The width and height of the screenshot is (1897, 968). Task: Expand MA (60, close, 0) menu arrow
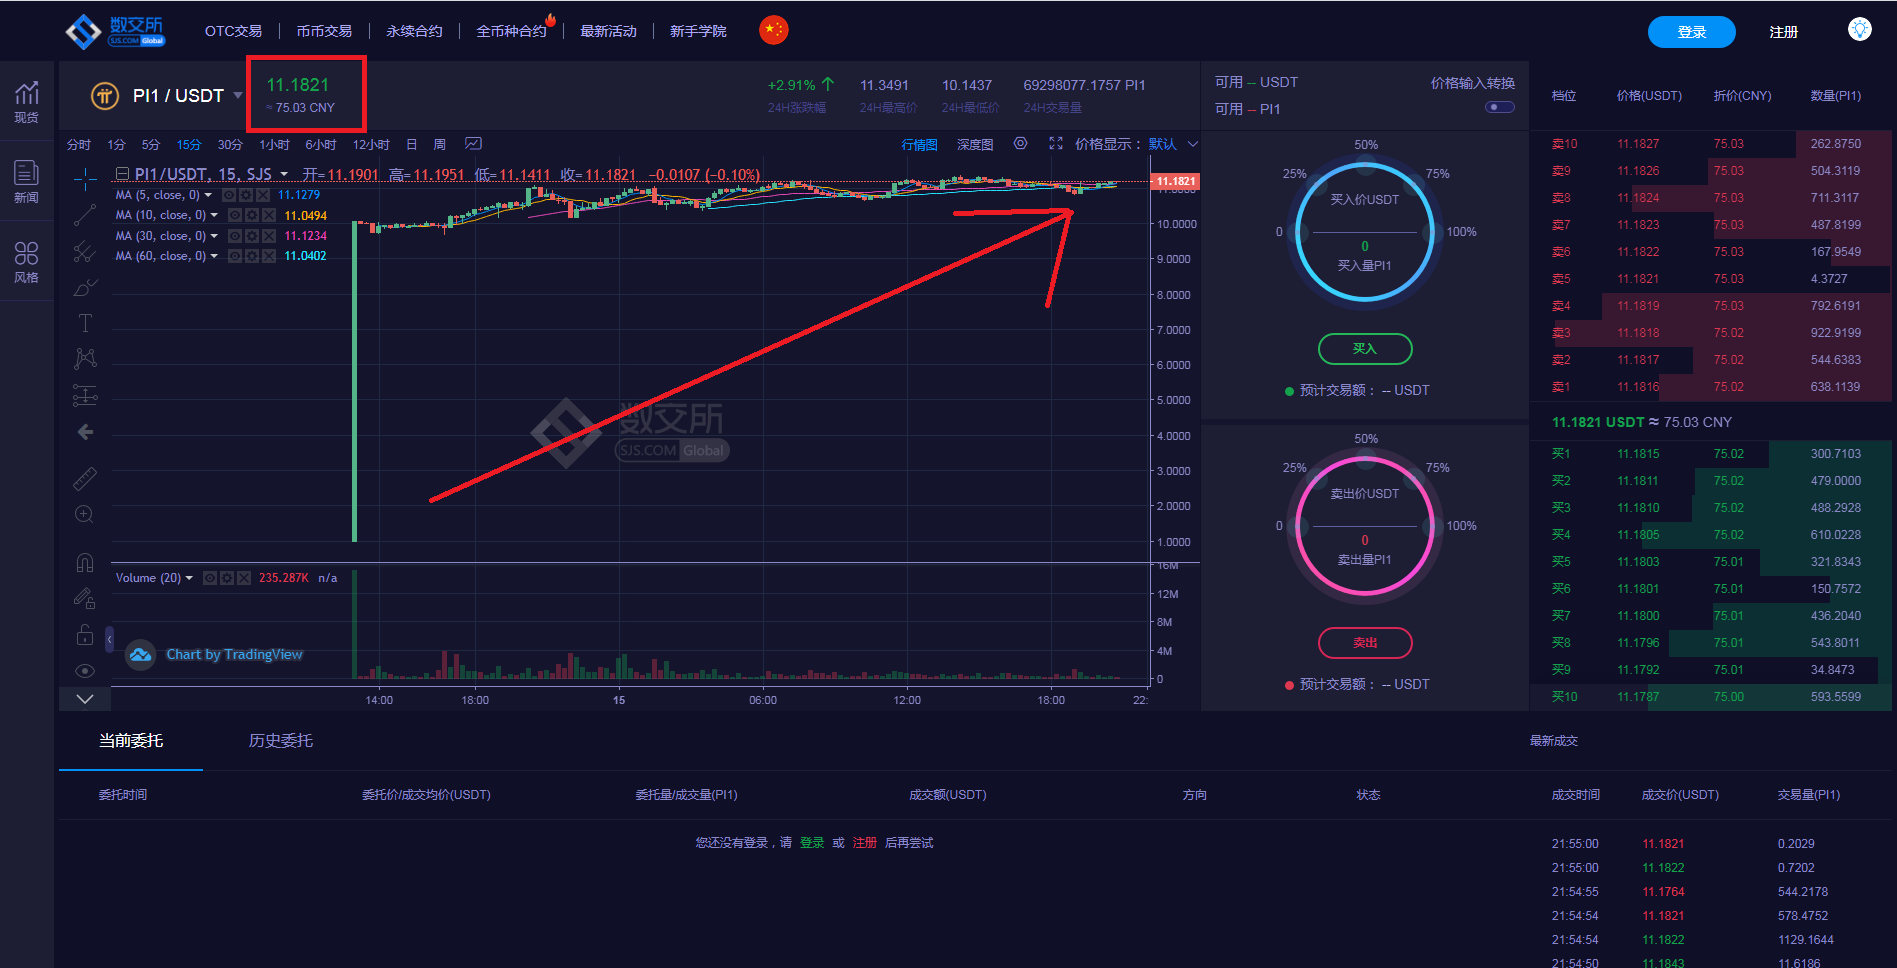[x=214, y=256]
